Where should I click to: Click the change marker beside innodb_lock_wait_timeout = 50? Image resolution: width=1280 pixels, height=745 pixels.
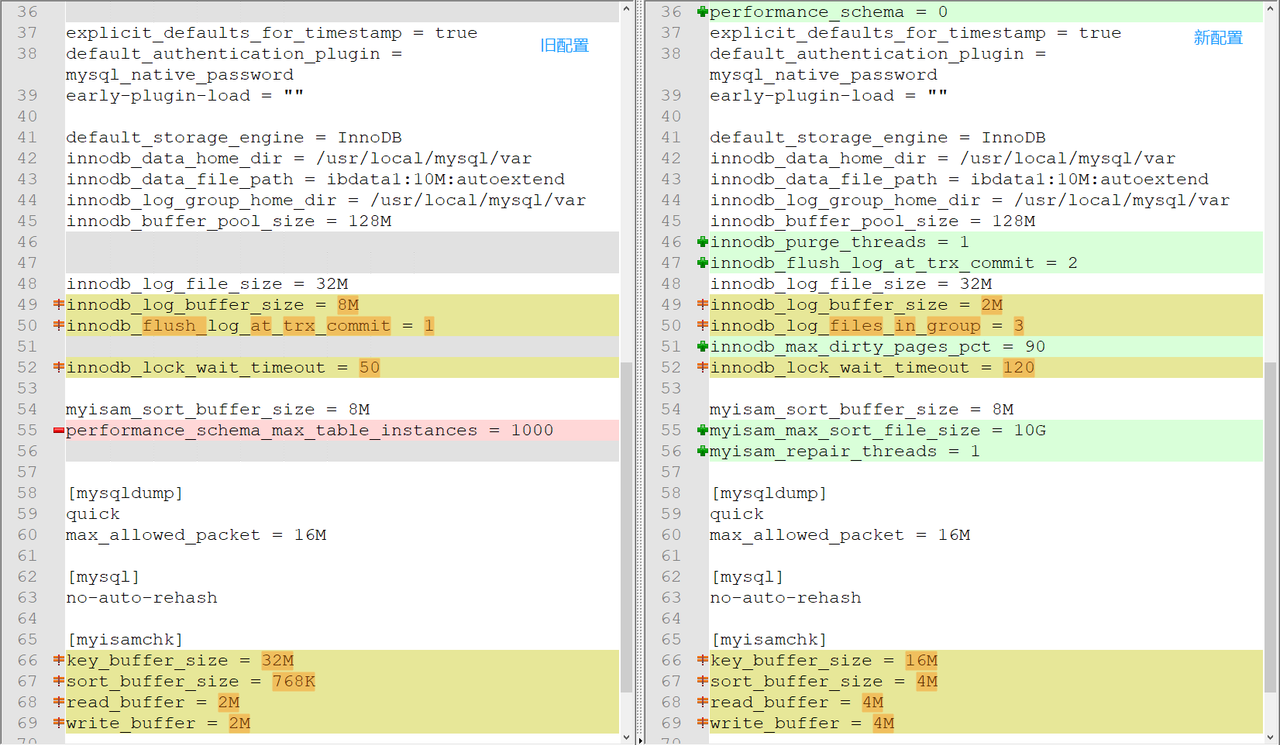coord(59,368)
